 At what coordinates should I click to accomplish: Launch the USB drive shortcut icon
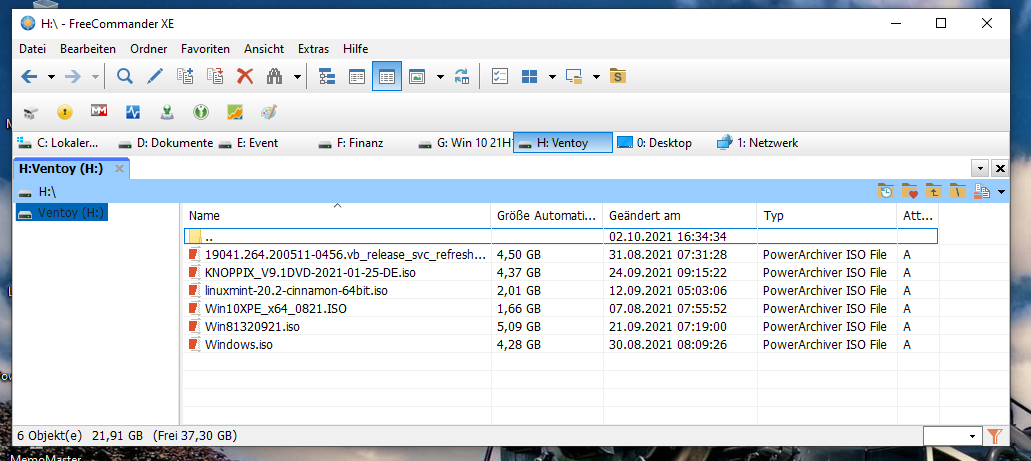30,112
